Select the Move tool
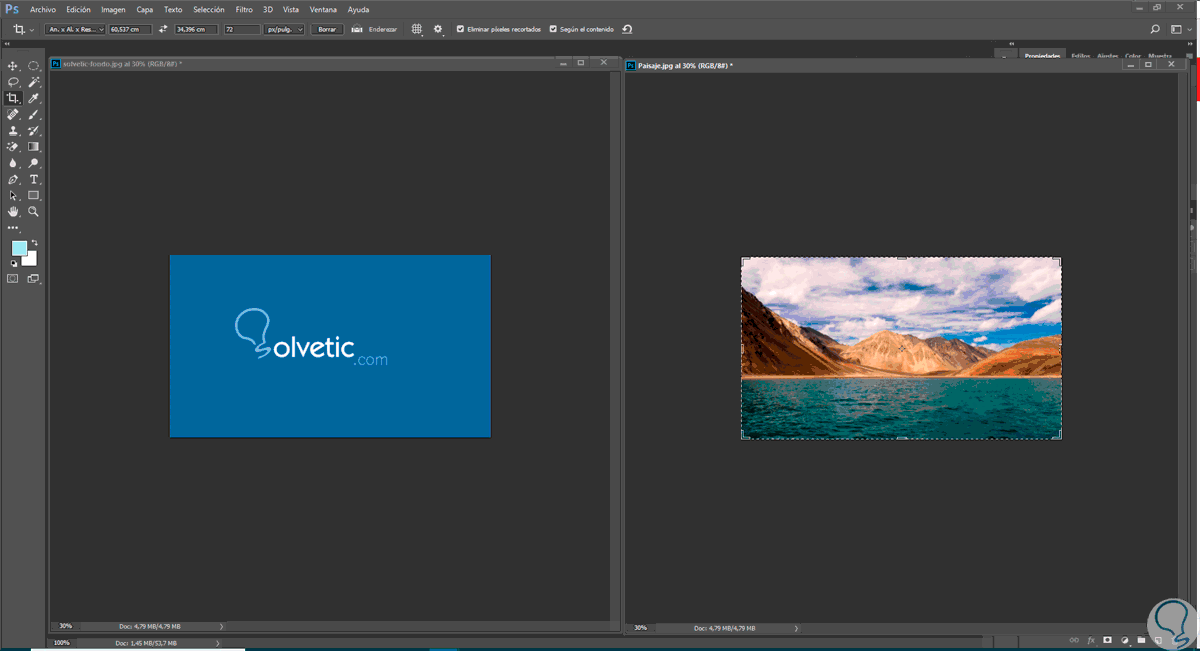 click(13, 66)
